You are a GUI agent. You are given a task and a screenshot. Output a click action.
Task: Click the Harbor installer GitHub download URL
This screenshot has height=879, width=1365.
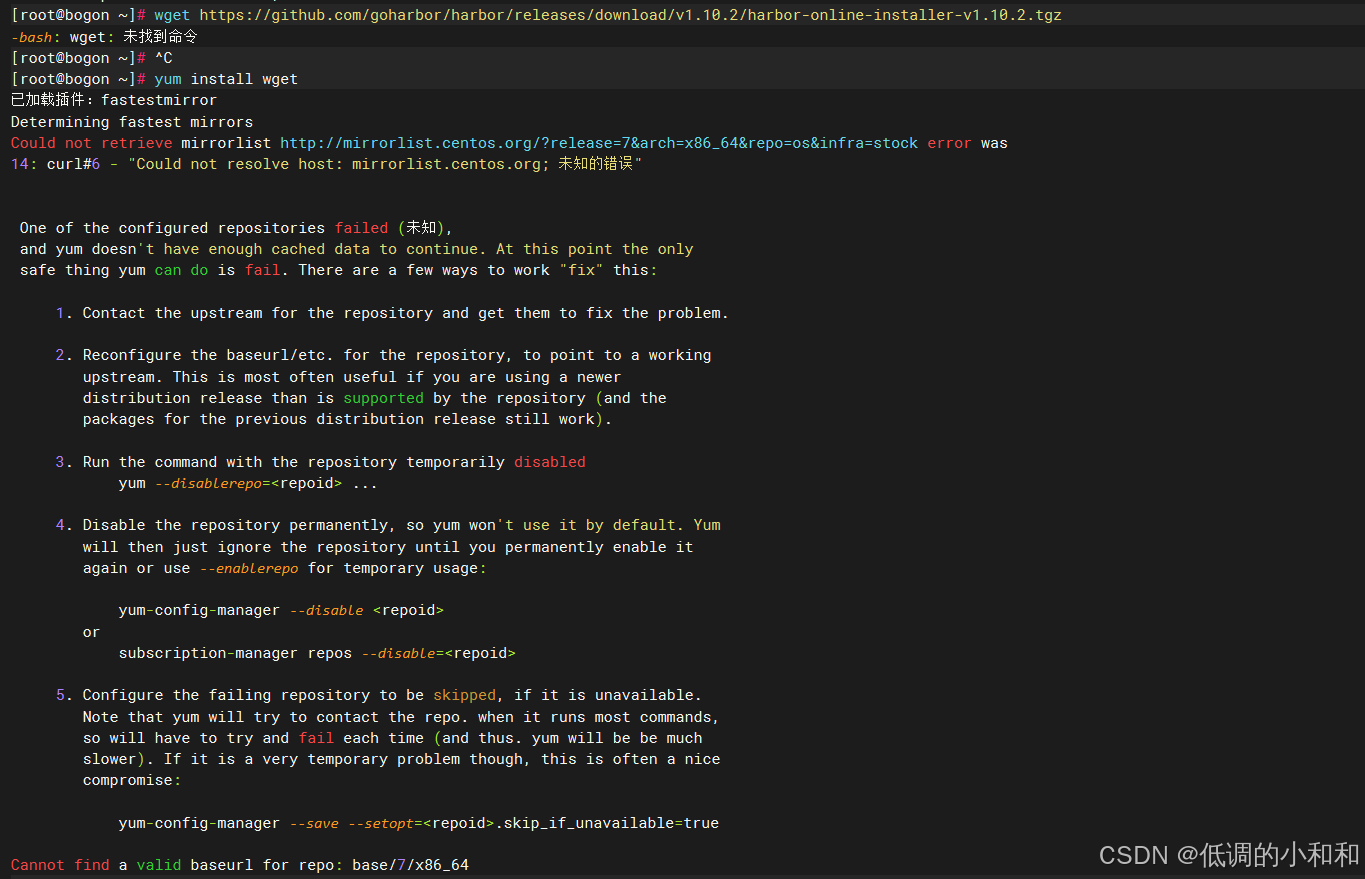tap(630, 15)
